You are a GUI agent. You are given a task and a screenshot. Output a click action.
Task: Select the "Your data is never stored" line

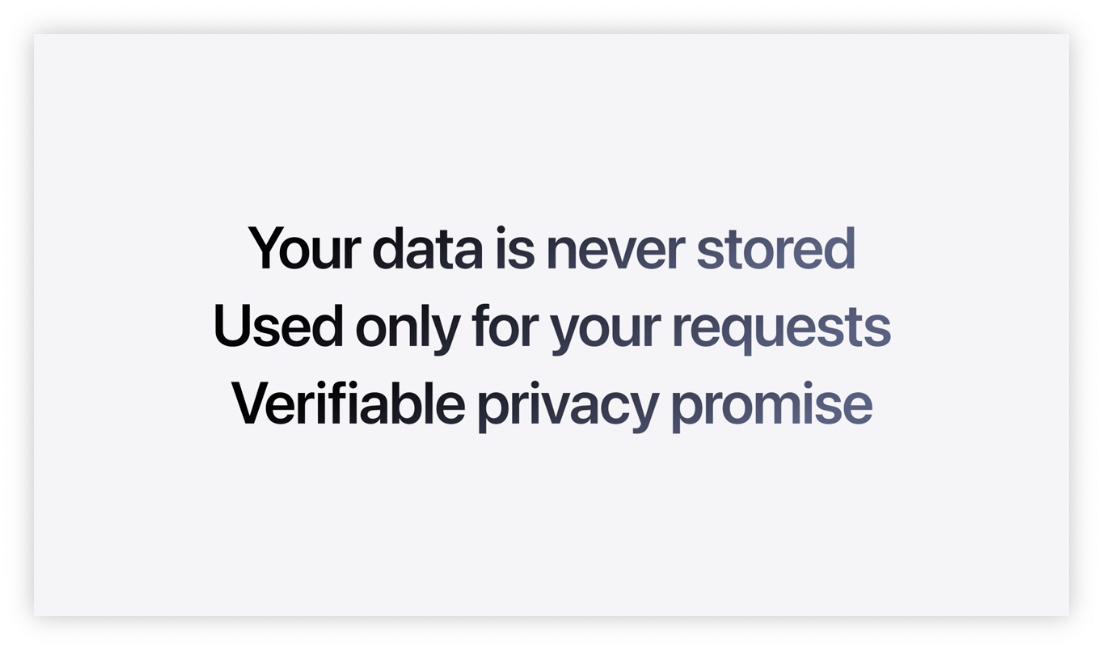click(551, 249)
